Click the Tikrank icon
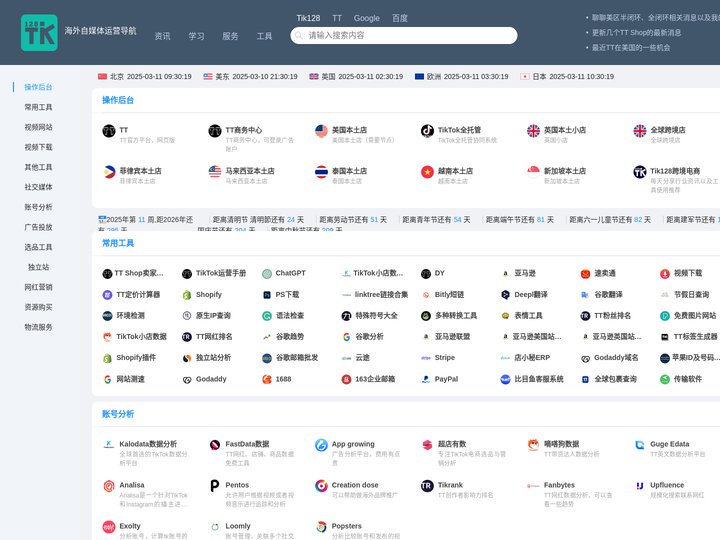The width and height of the screenshot is (720, 540). pos(428,486)
